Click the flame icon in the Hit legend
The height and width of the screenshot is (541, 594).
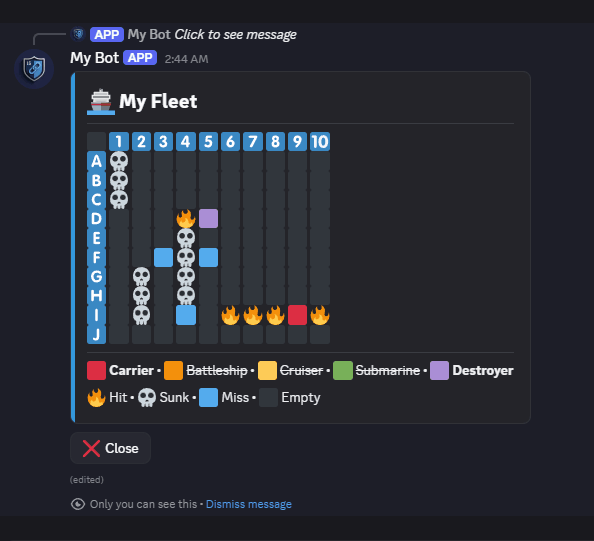tap(96, 398)
